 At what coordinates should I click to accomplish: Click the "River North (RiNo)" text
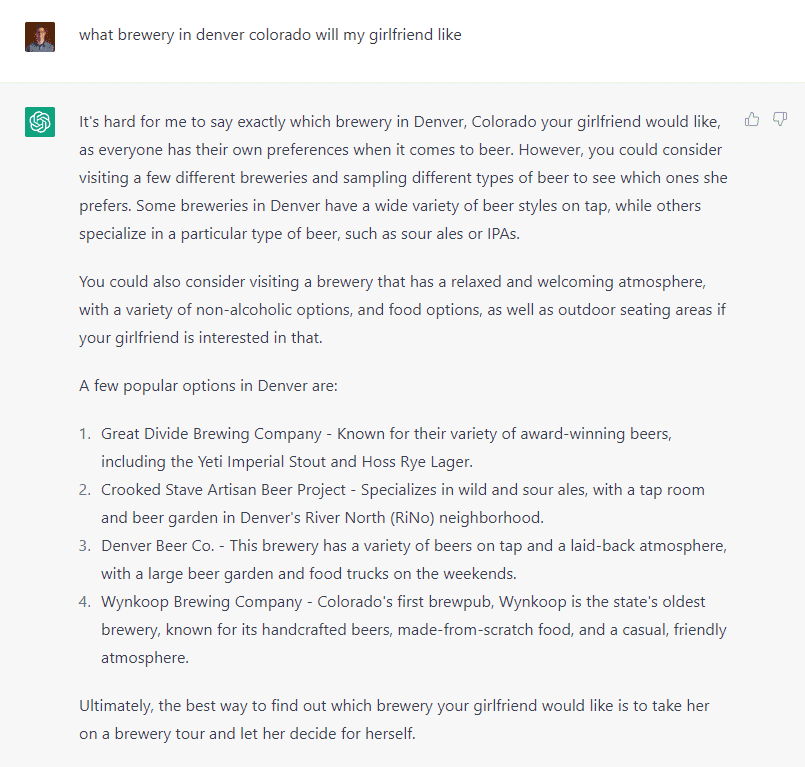pos(390,518)
